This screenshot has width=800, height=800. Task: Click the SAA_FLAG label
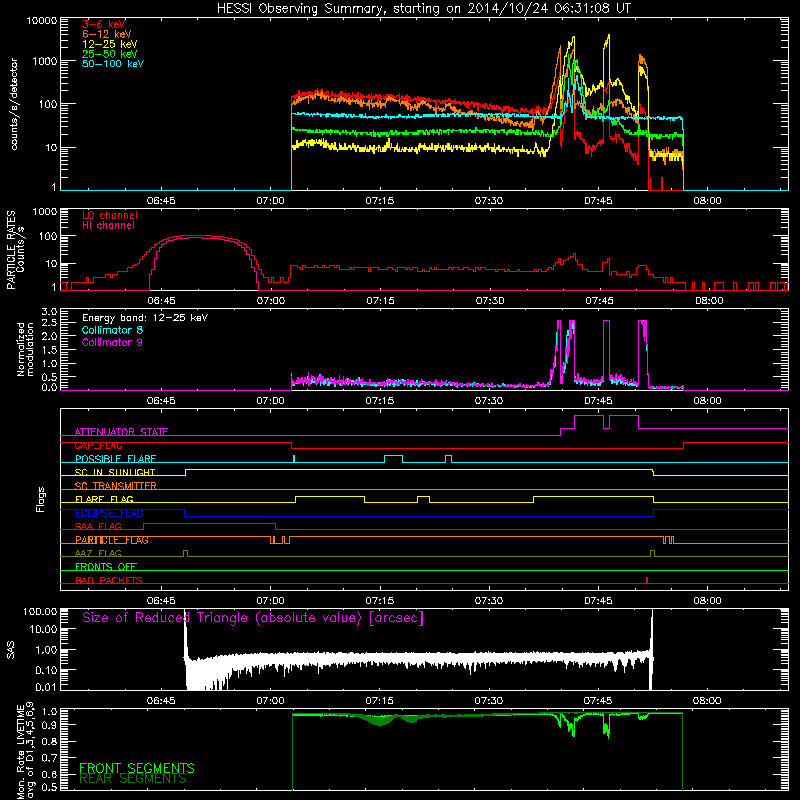pyautogui.click(x=98, y=526)
